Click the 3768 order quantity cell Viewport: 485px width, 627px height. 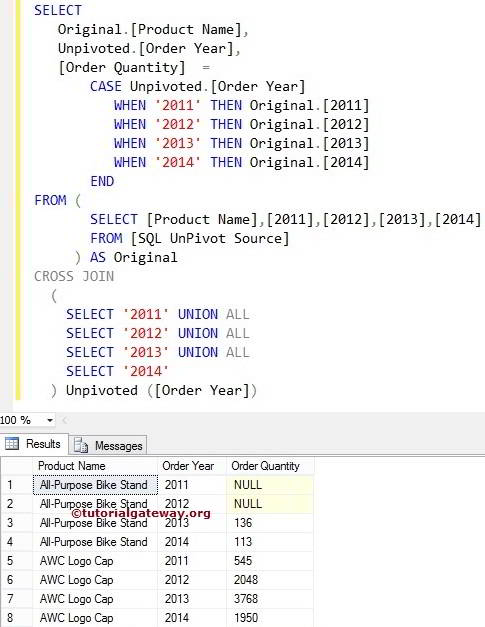coord(270,599)
